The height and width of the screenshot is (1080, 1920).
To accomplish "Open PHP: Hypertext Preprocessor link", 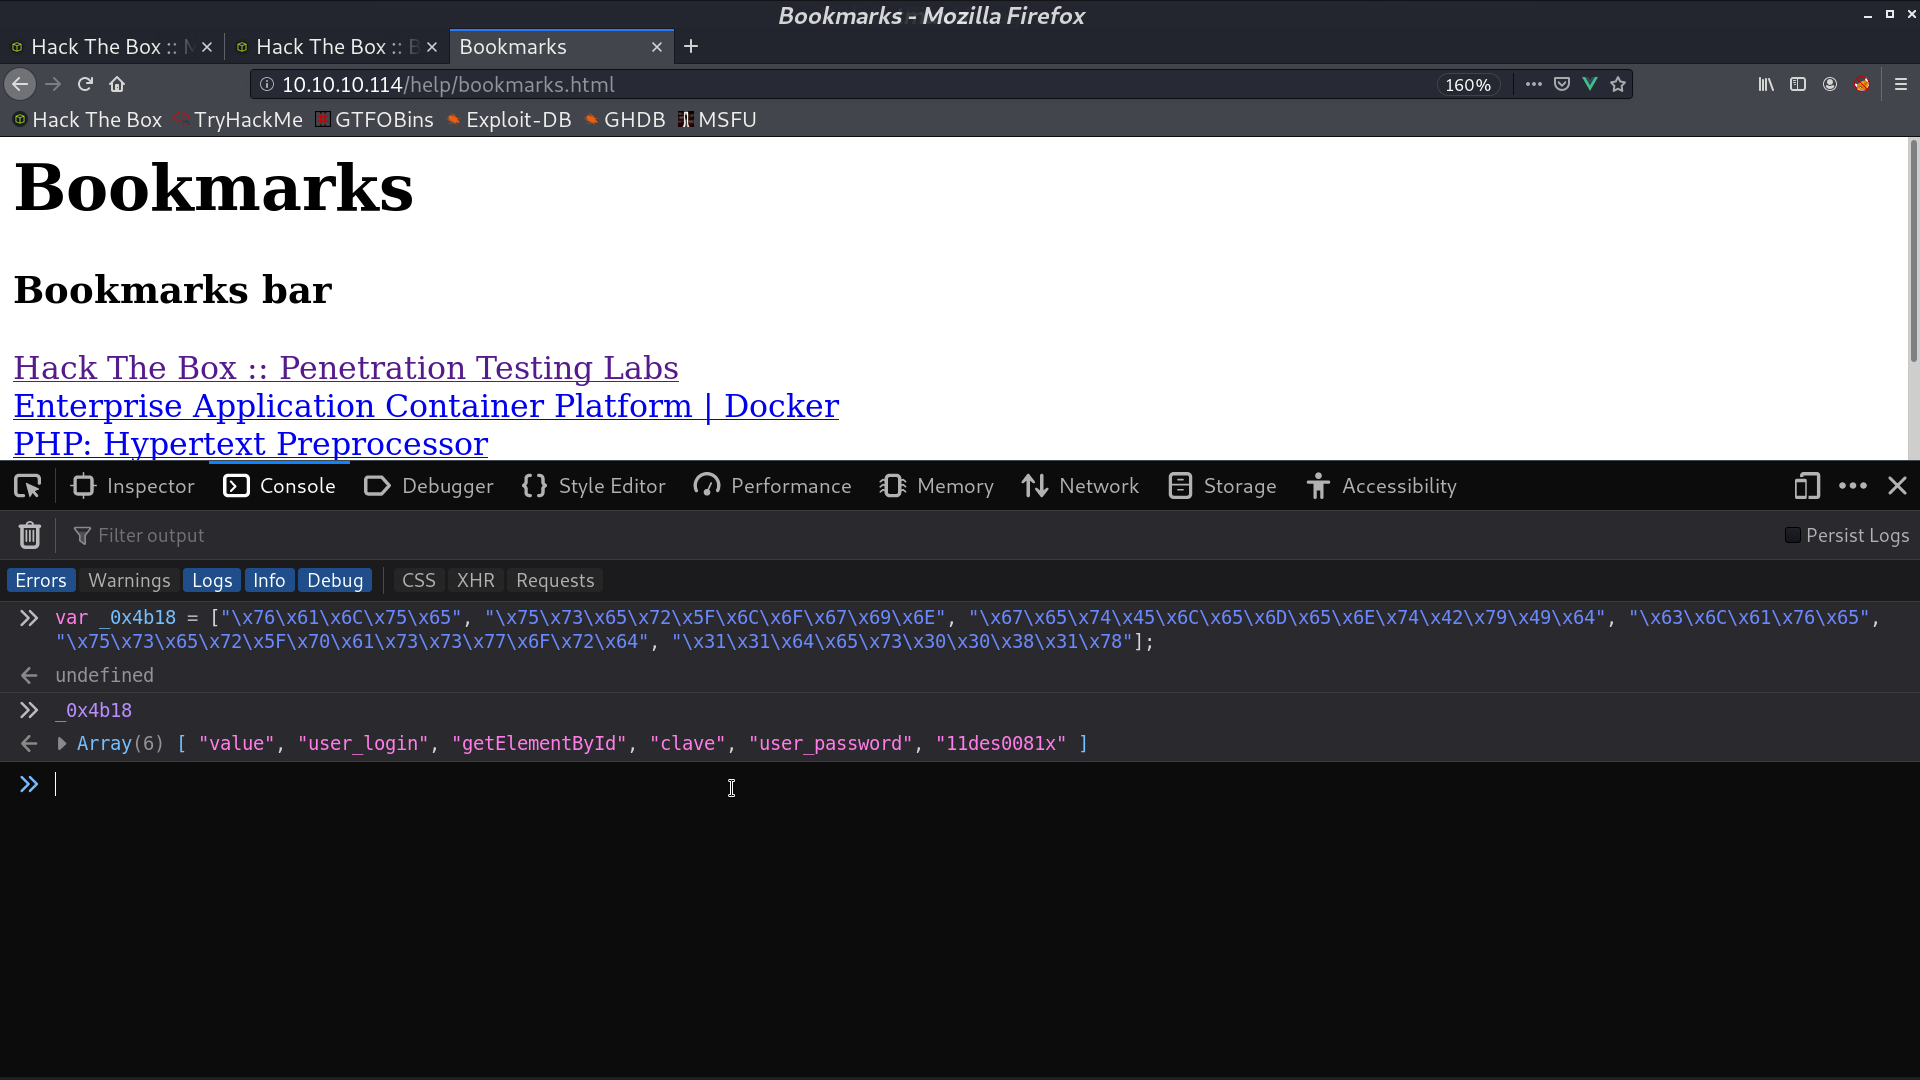I will pos(251,444).
